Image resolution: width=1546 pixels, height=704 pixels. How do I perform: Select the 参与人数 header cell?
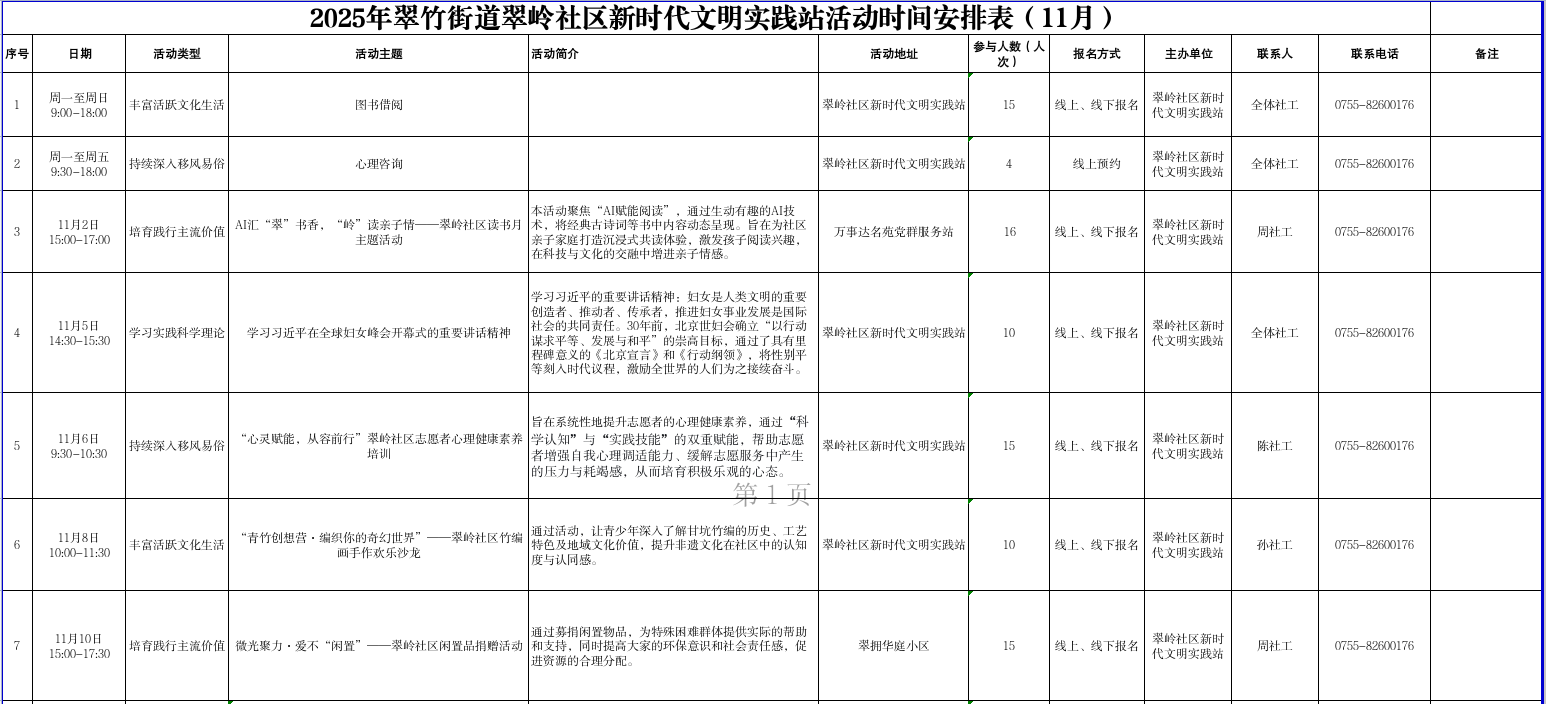coord(1008,54)
